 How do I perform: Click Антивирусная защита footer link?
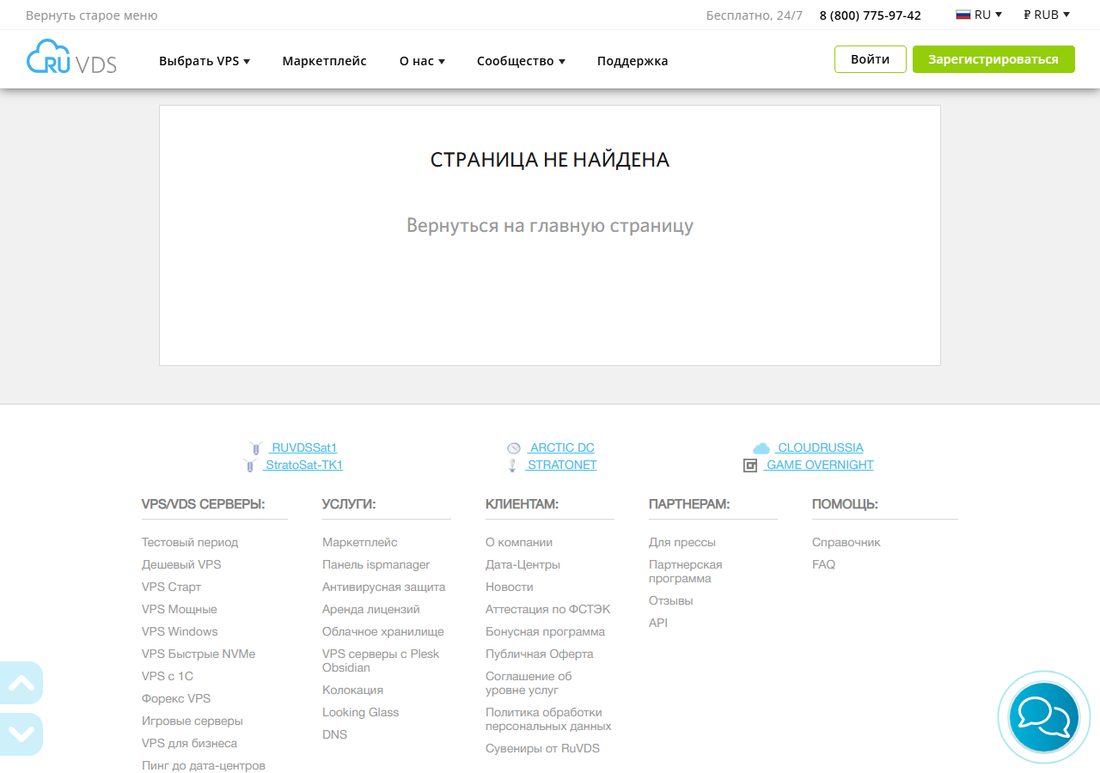[383, 587]
